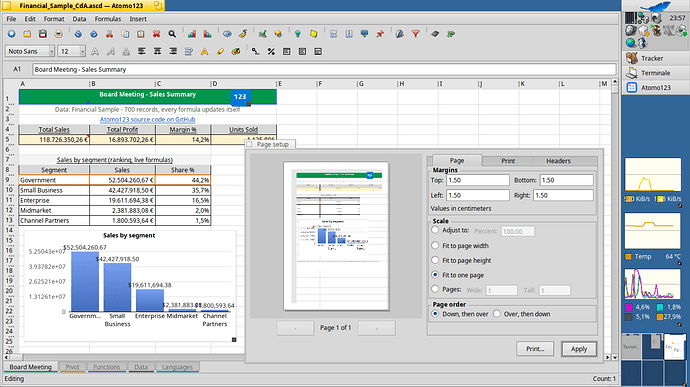The image size is (690, 387).
Task: Click the New document toolbar icon
Action: coord(11,34)
